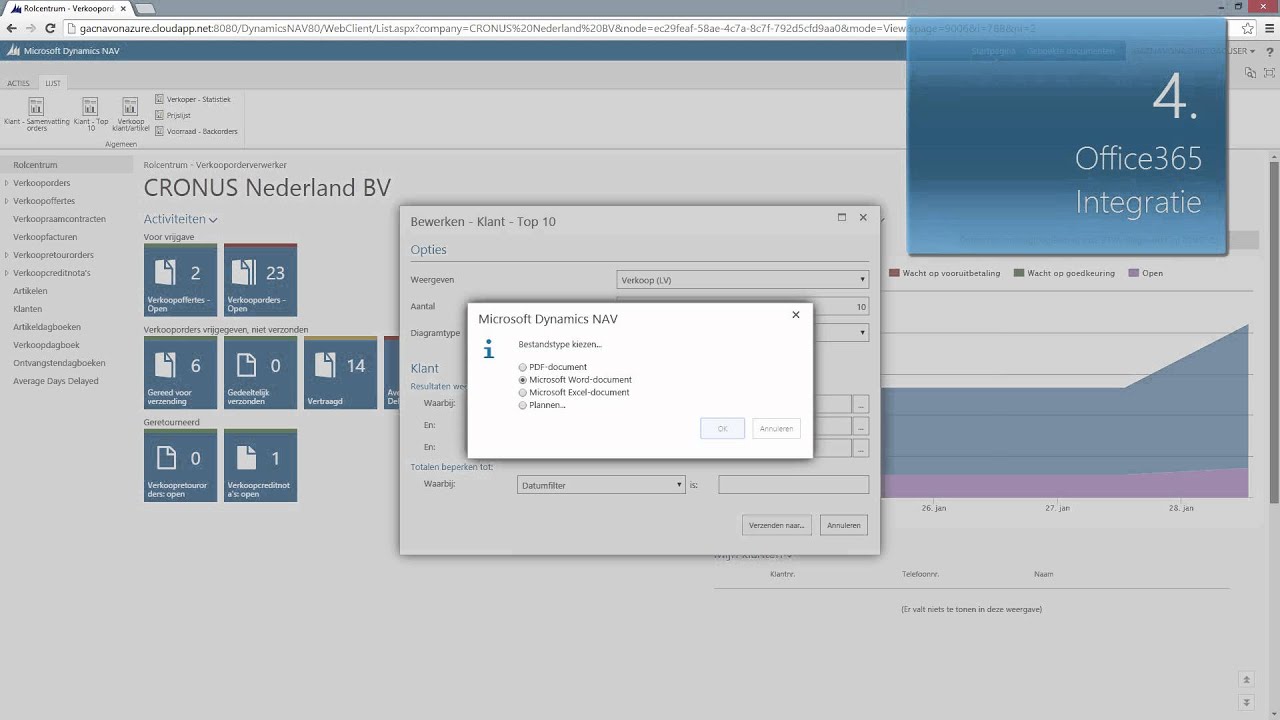
Task: Open Verkoper - Statistiek report
Action: pyautogui.click(x=192, y=99)
